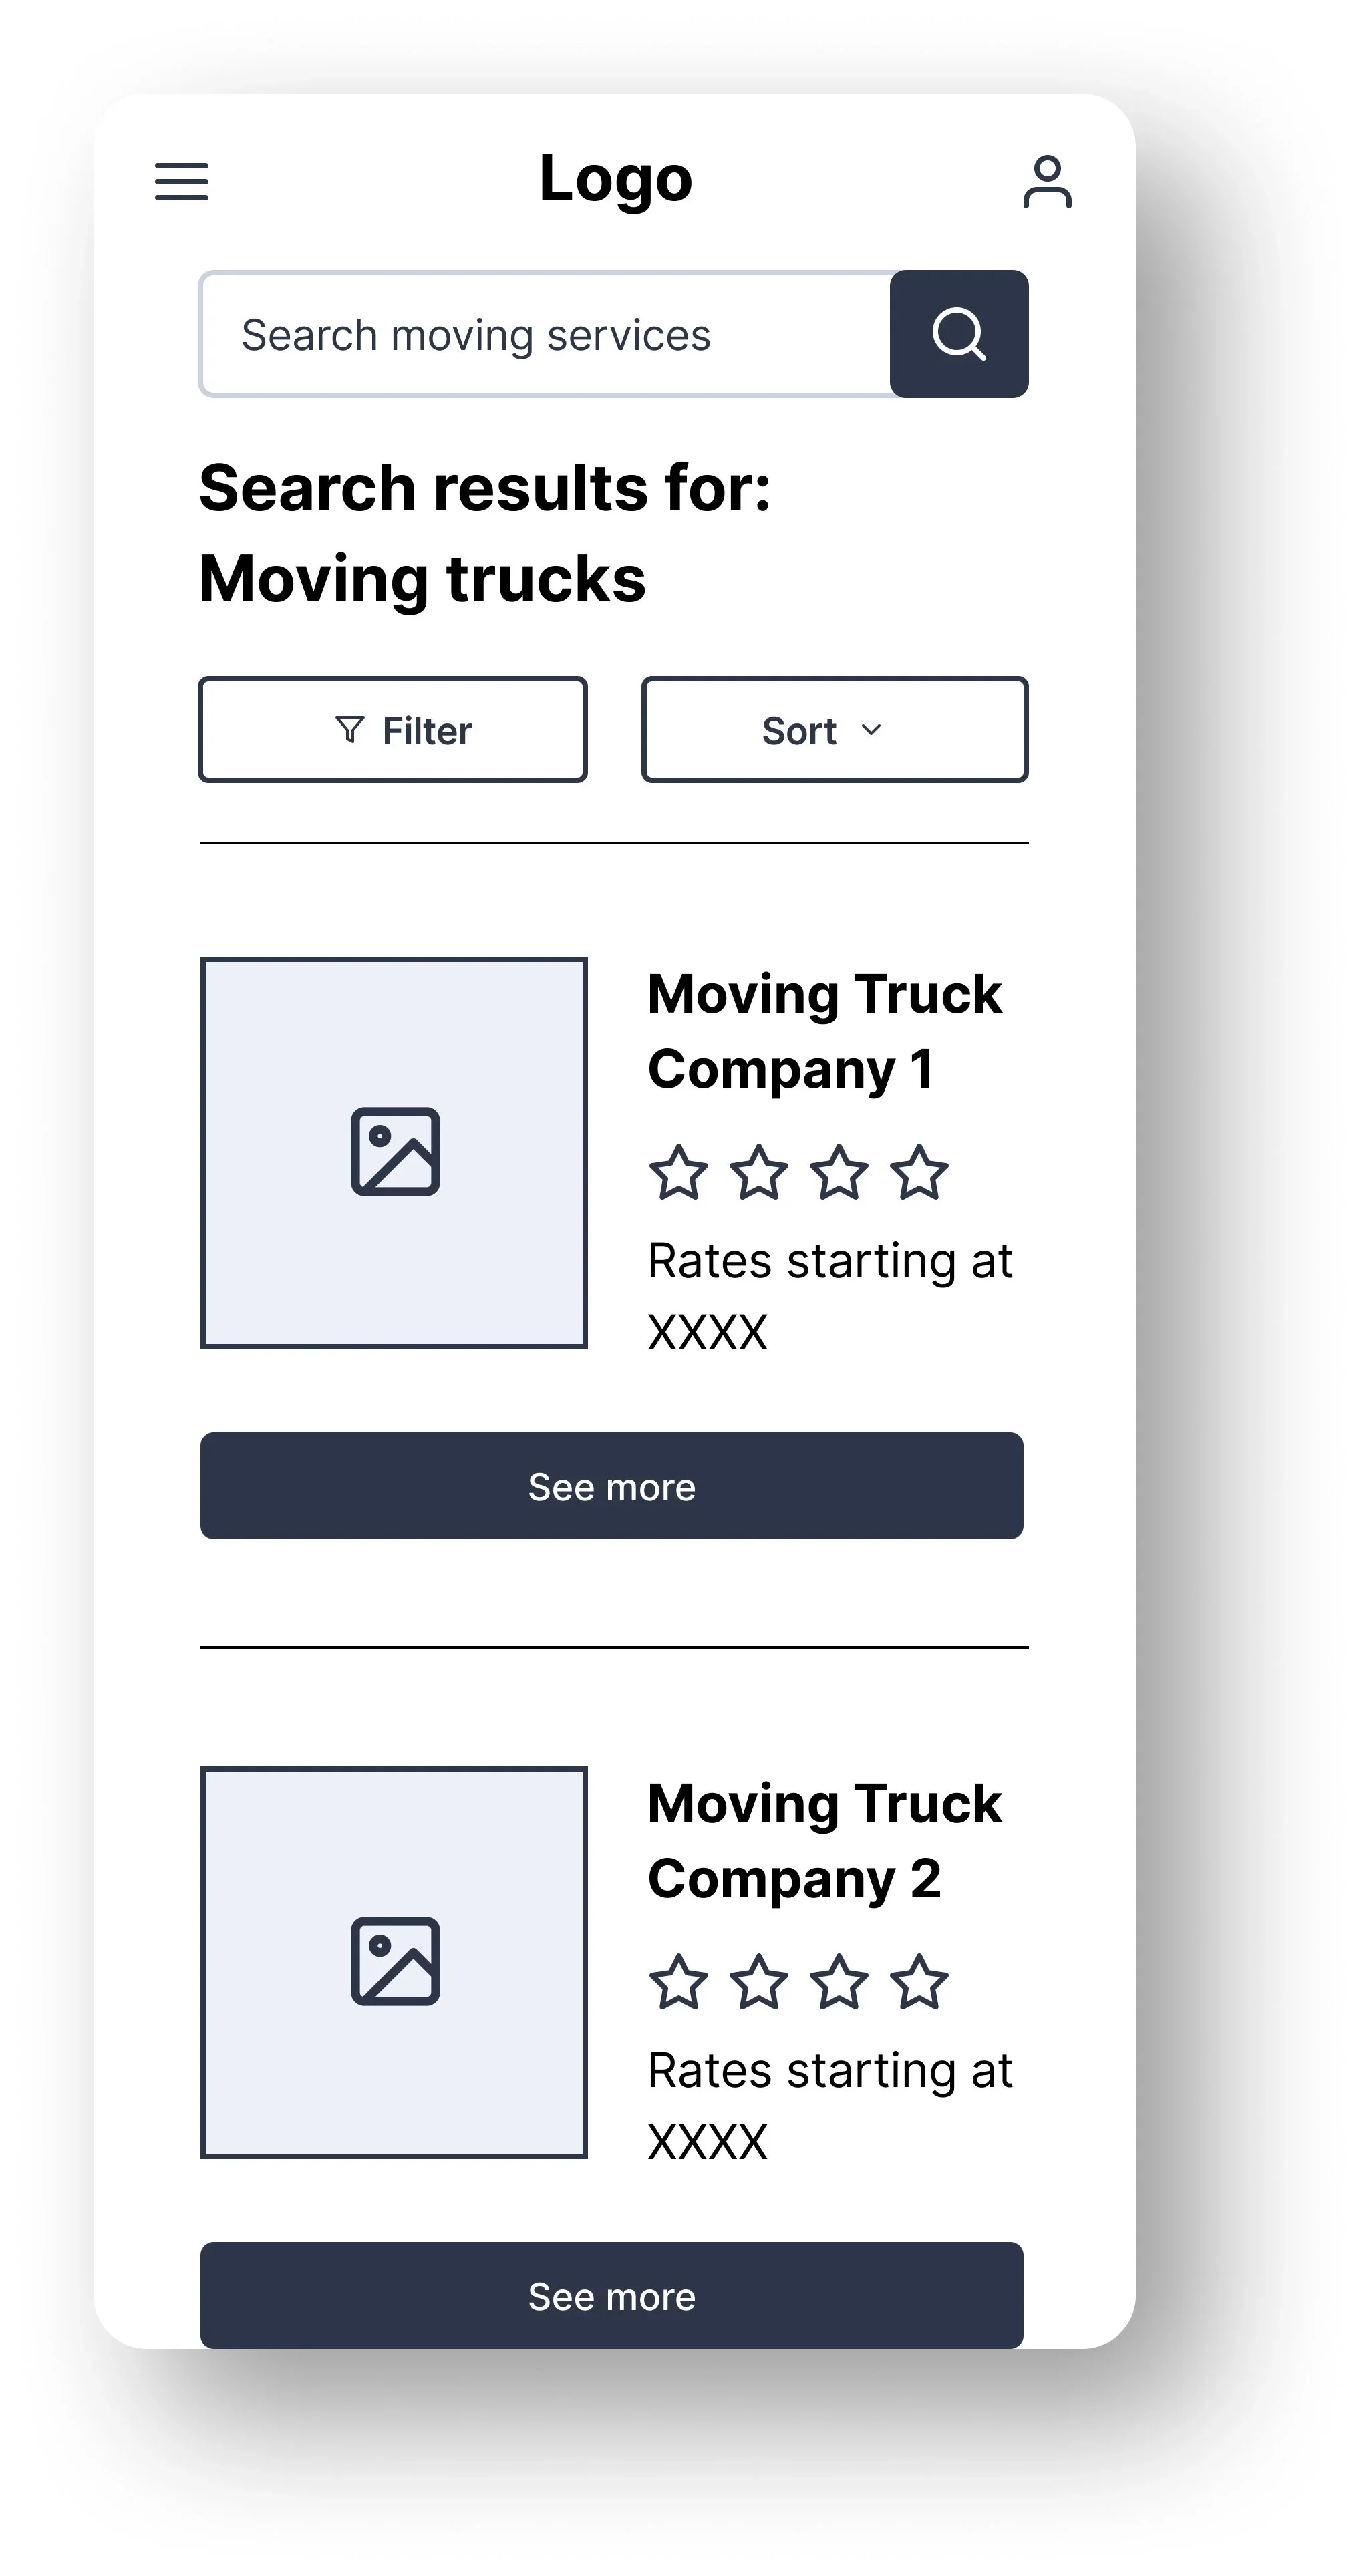The height and width of the screenshot is (2576, 1363).
Task: Open the hamburger menu
Action: coord(181,181)
